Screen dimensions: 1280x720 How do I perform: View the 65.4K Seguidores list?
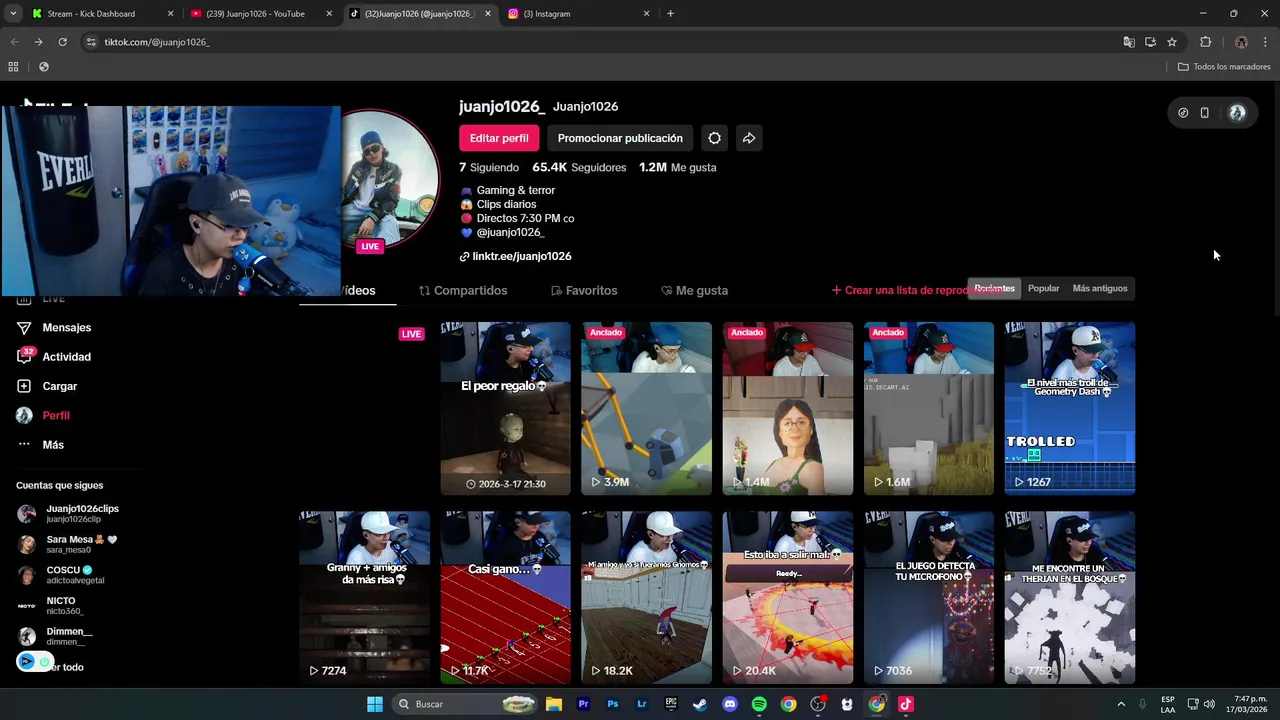pos(579,168)
